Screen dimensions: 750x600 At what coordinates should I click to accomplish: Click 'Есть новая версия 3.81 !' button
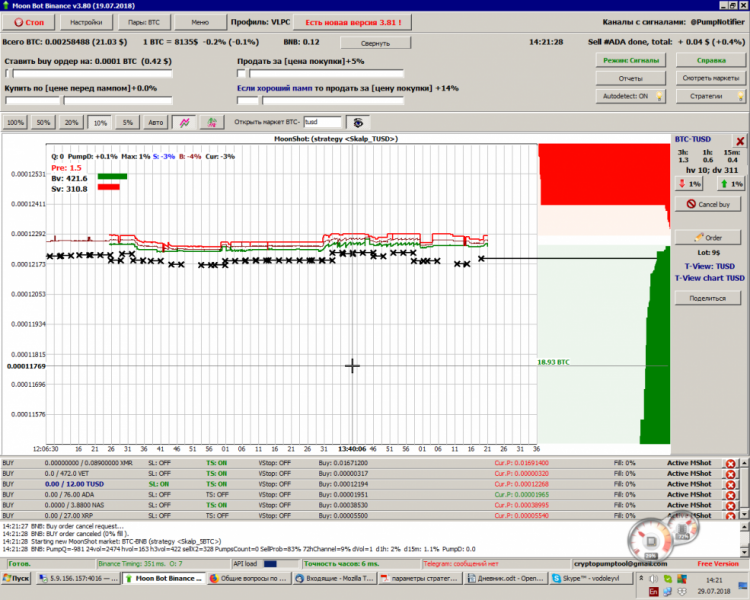353,22
